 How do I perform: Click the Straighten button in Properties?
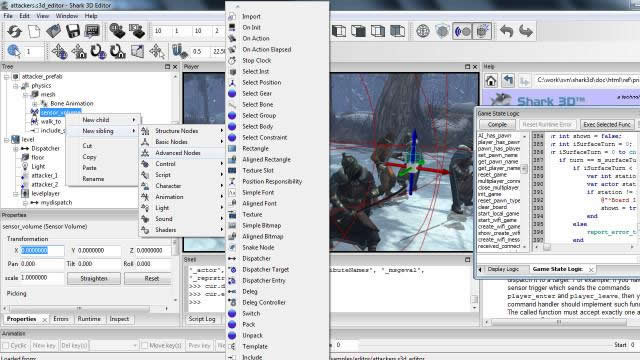point(94,278)
